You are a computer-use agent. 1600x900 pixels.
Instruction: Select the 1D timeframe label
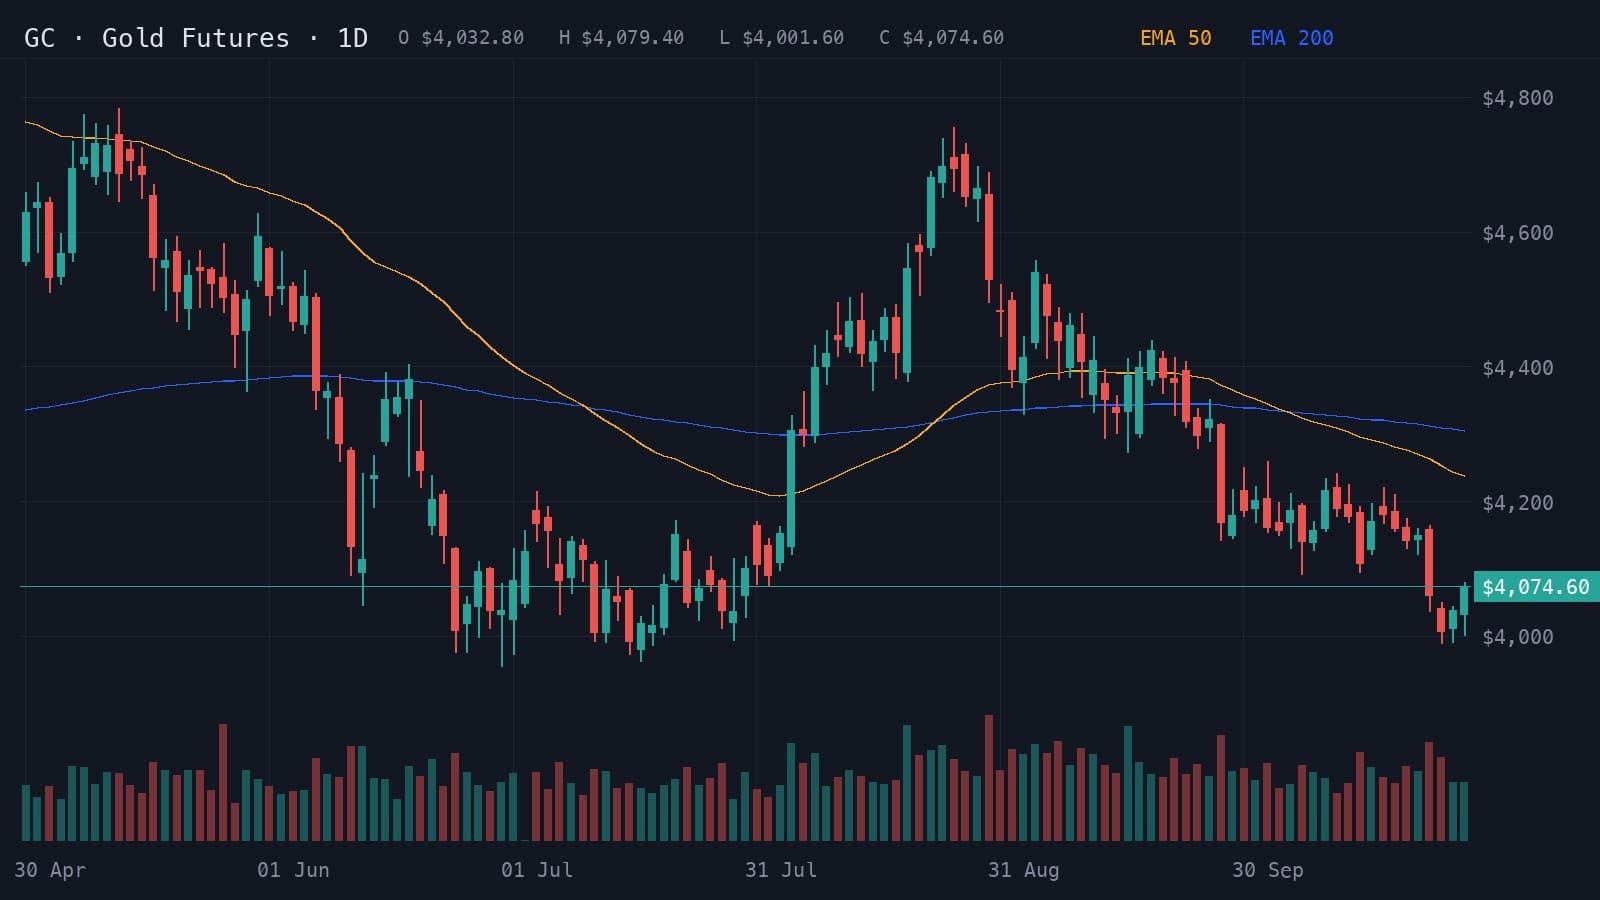pyautogui.click(x=352, y=38)
